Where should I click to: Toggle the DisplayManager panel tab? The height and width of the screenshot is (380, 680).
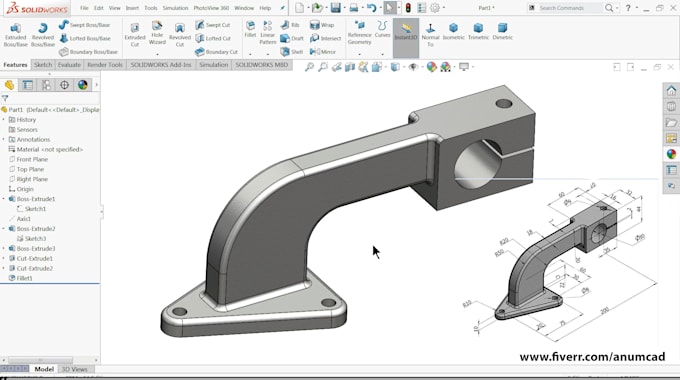point(82,85)
